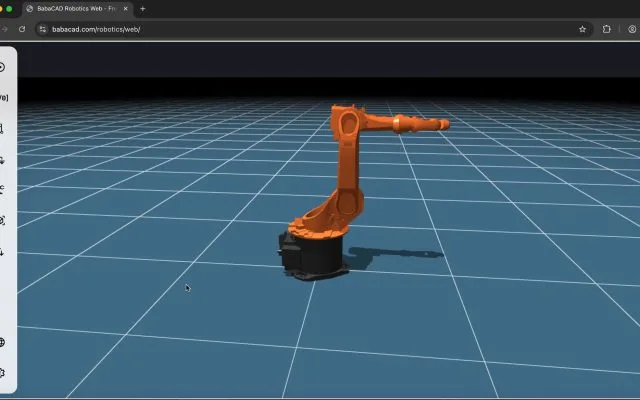Bookmark this page with the star
640x400 pixels.
[582, 29]
